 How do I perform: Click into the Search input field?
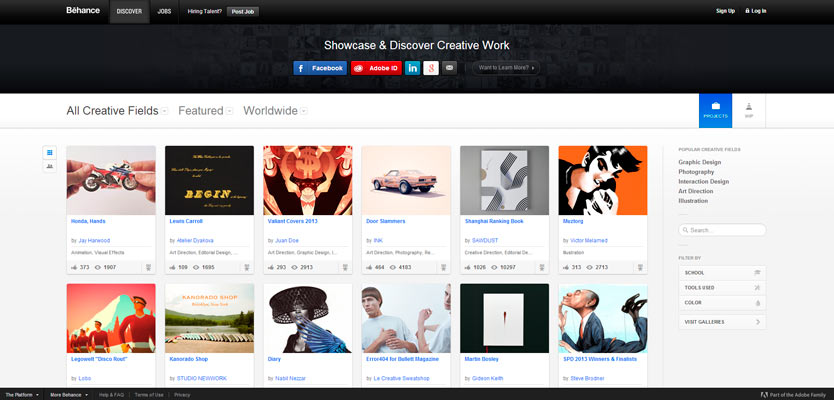[722, 230]
